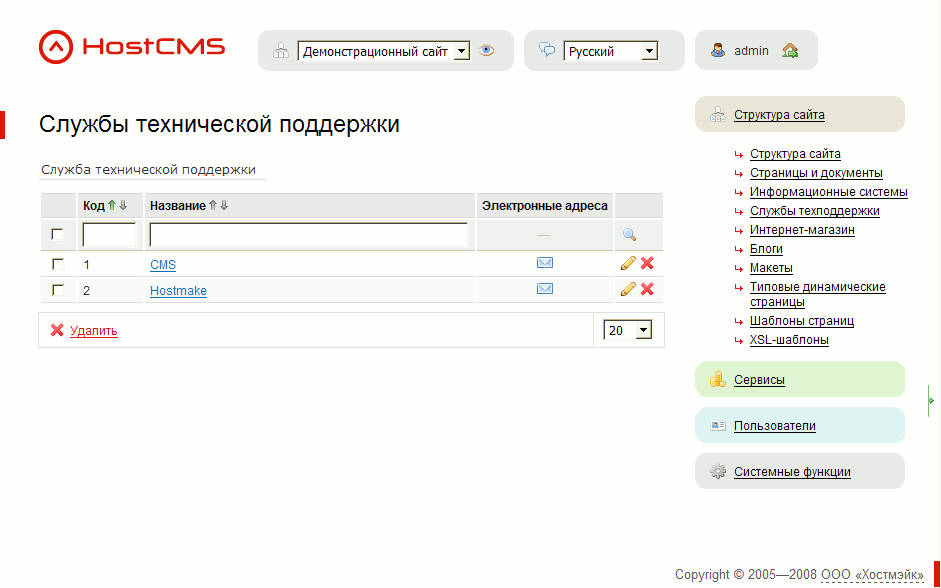Click the eye icon to view site
The width and height of the screenshot is (941, 588).
pyautogui.click(x=487, y=50)
